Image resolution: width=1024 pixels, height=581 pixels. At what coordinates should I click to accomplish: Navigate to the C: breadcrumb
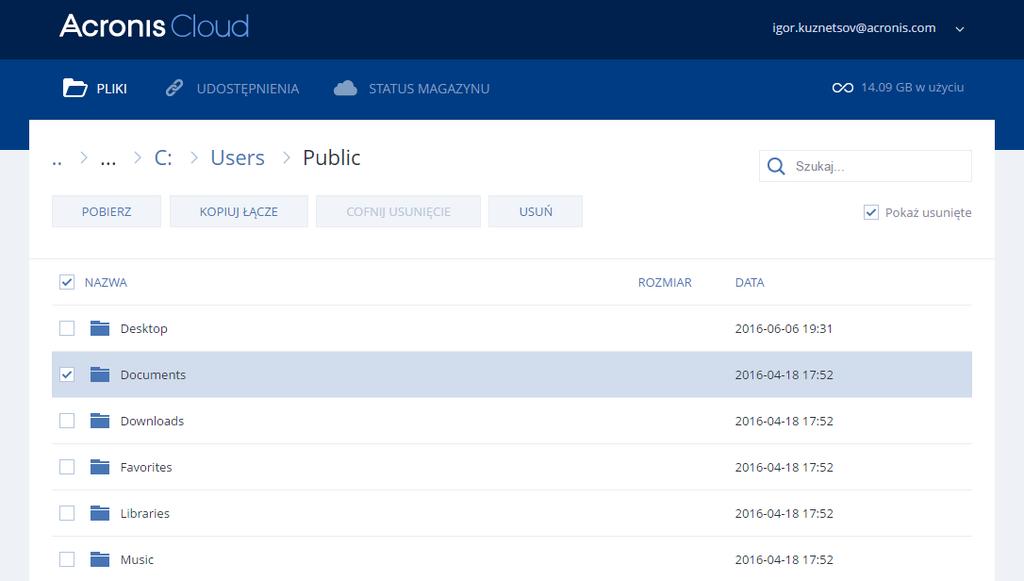(x=163, y=157)
